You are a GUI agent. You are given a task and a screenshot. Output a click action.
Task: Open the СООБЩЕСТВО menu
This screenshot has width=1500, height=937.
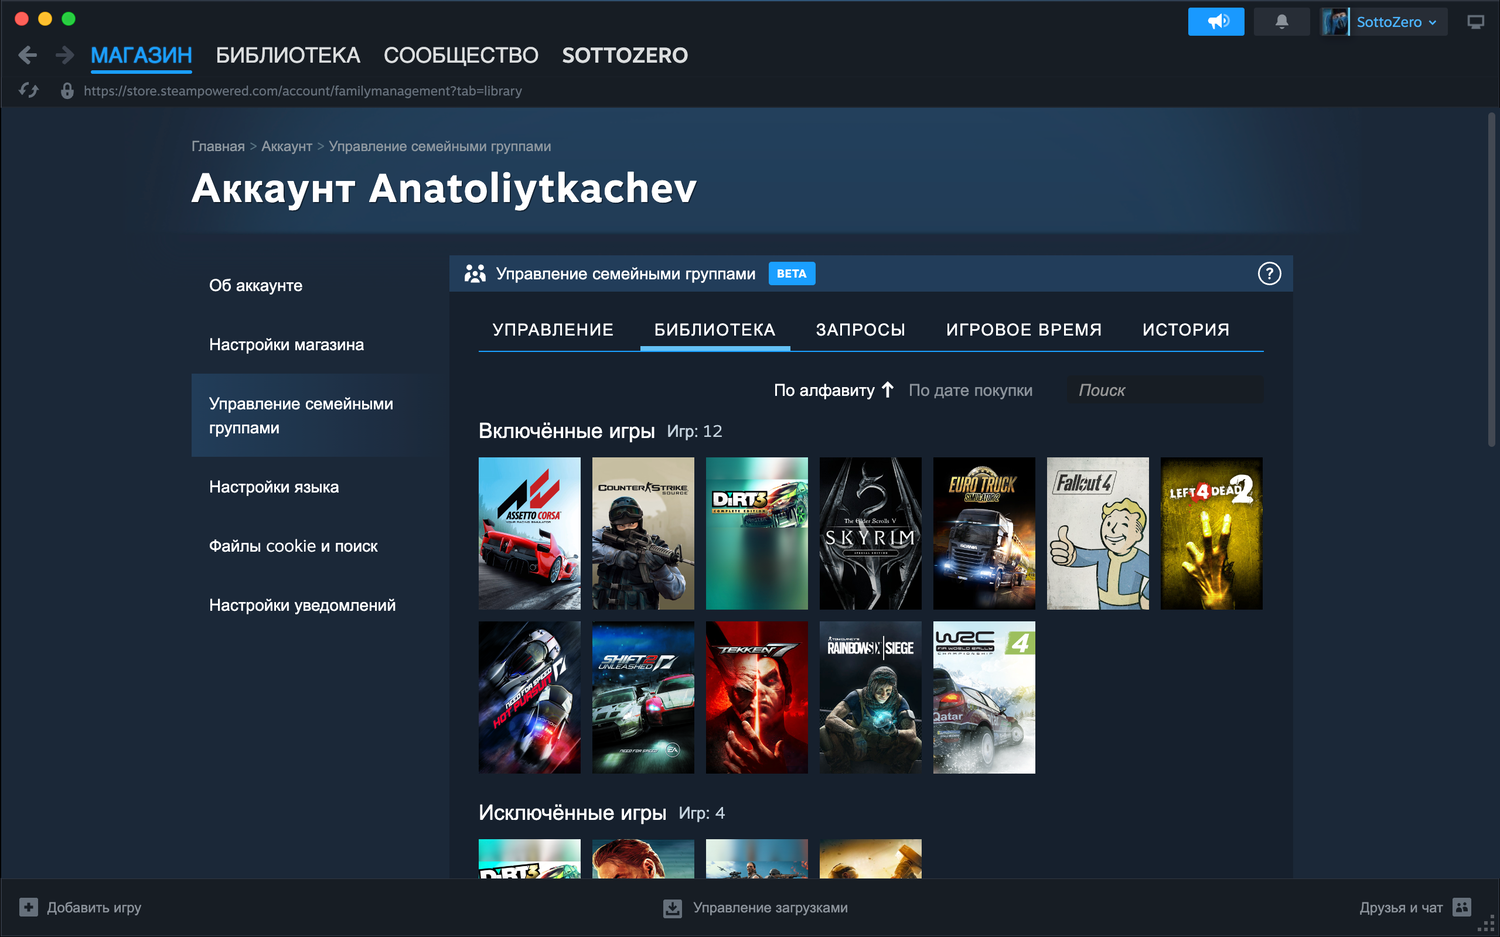(461, 56)
